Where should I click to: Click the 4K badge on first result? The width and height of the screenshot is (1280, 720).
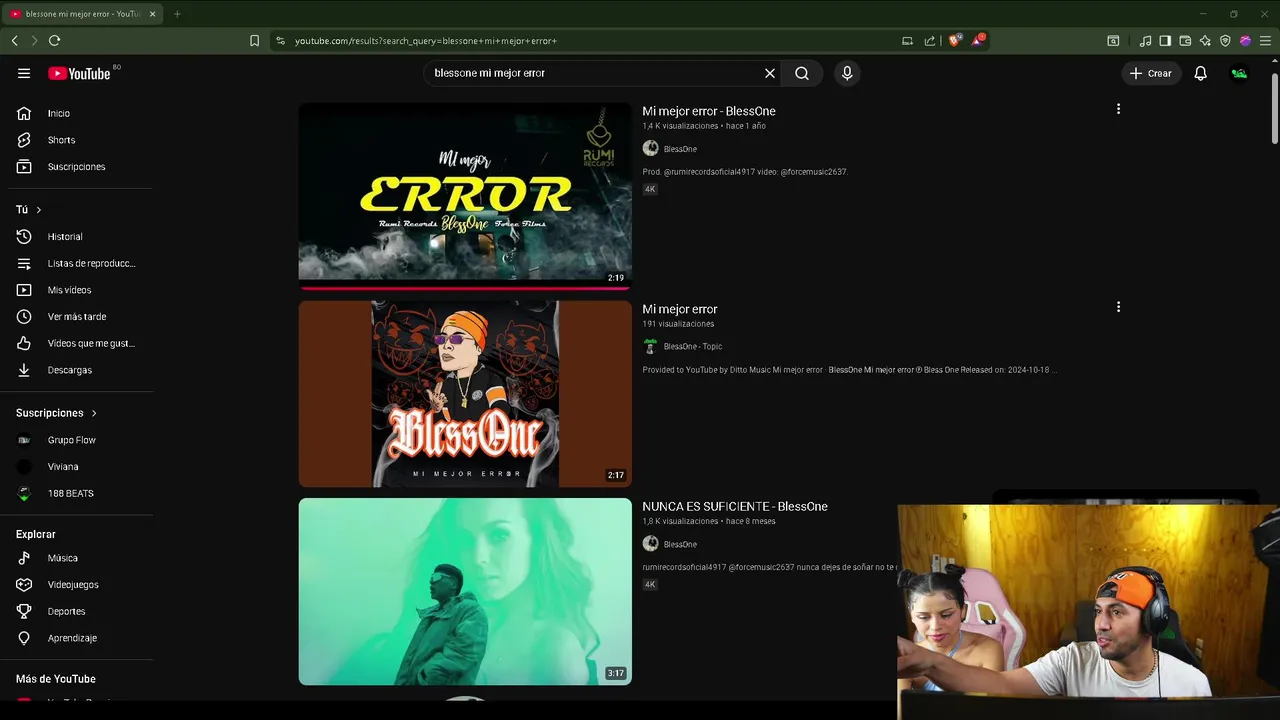(650, 189)
